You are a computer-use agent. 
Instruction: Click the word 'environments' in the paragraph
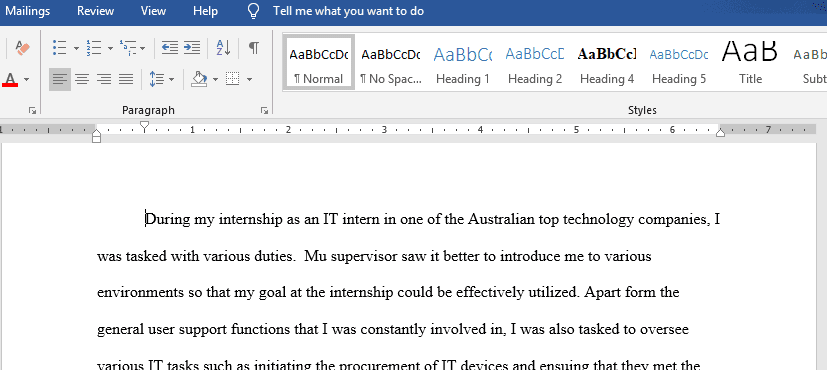(141, 293)
